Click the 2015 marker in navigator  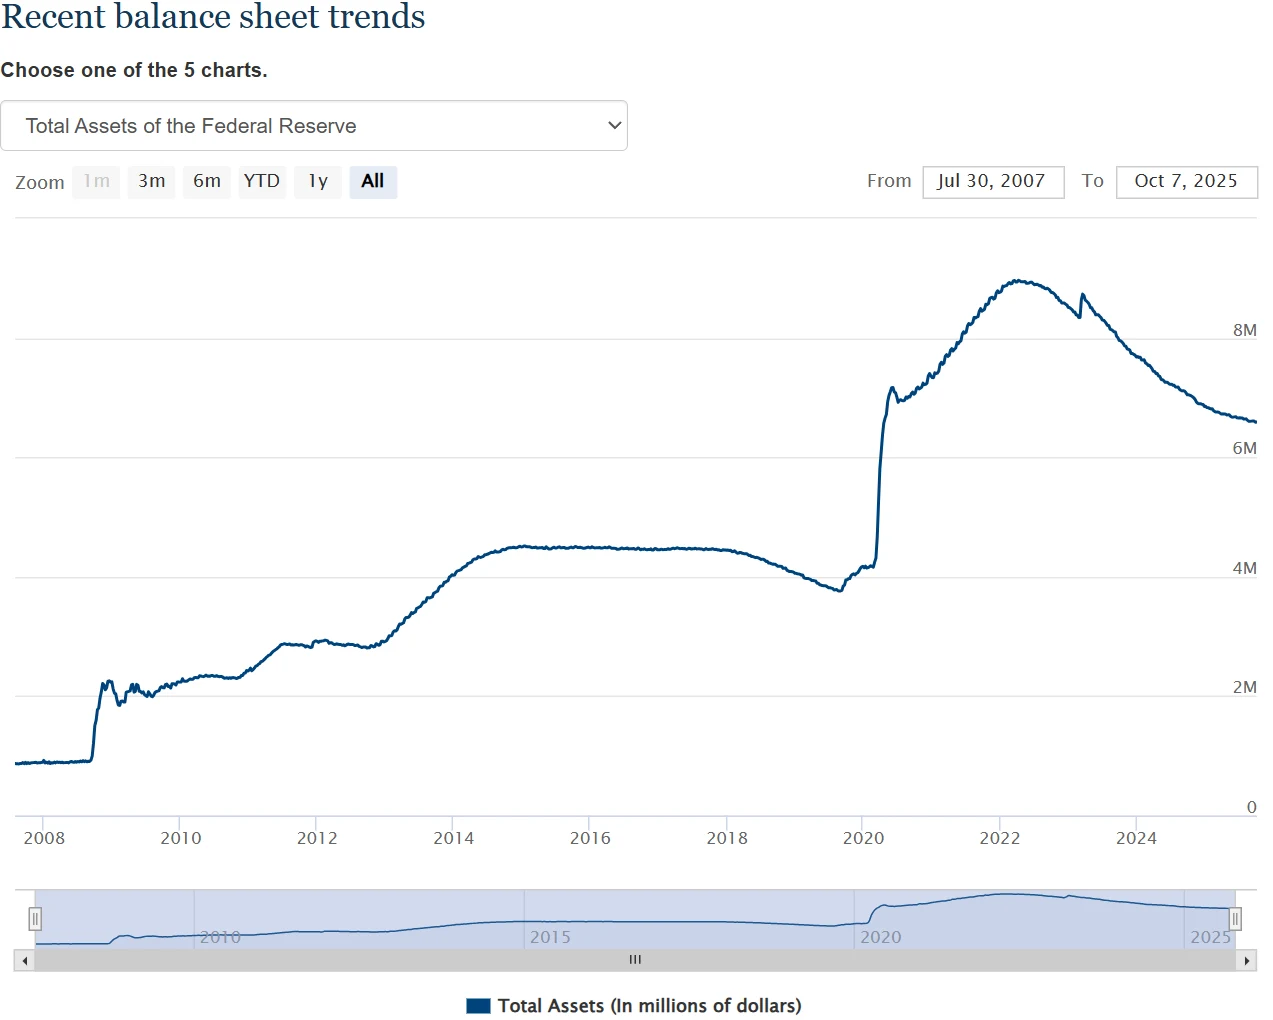[550, 937]
